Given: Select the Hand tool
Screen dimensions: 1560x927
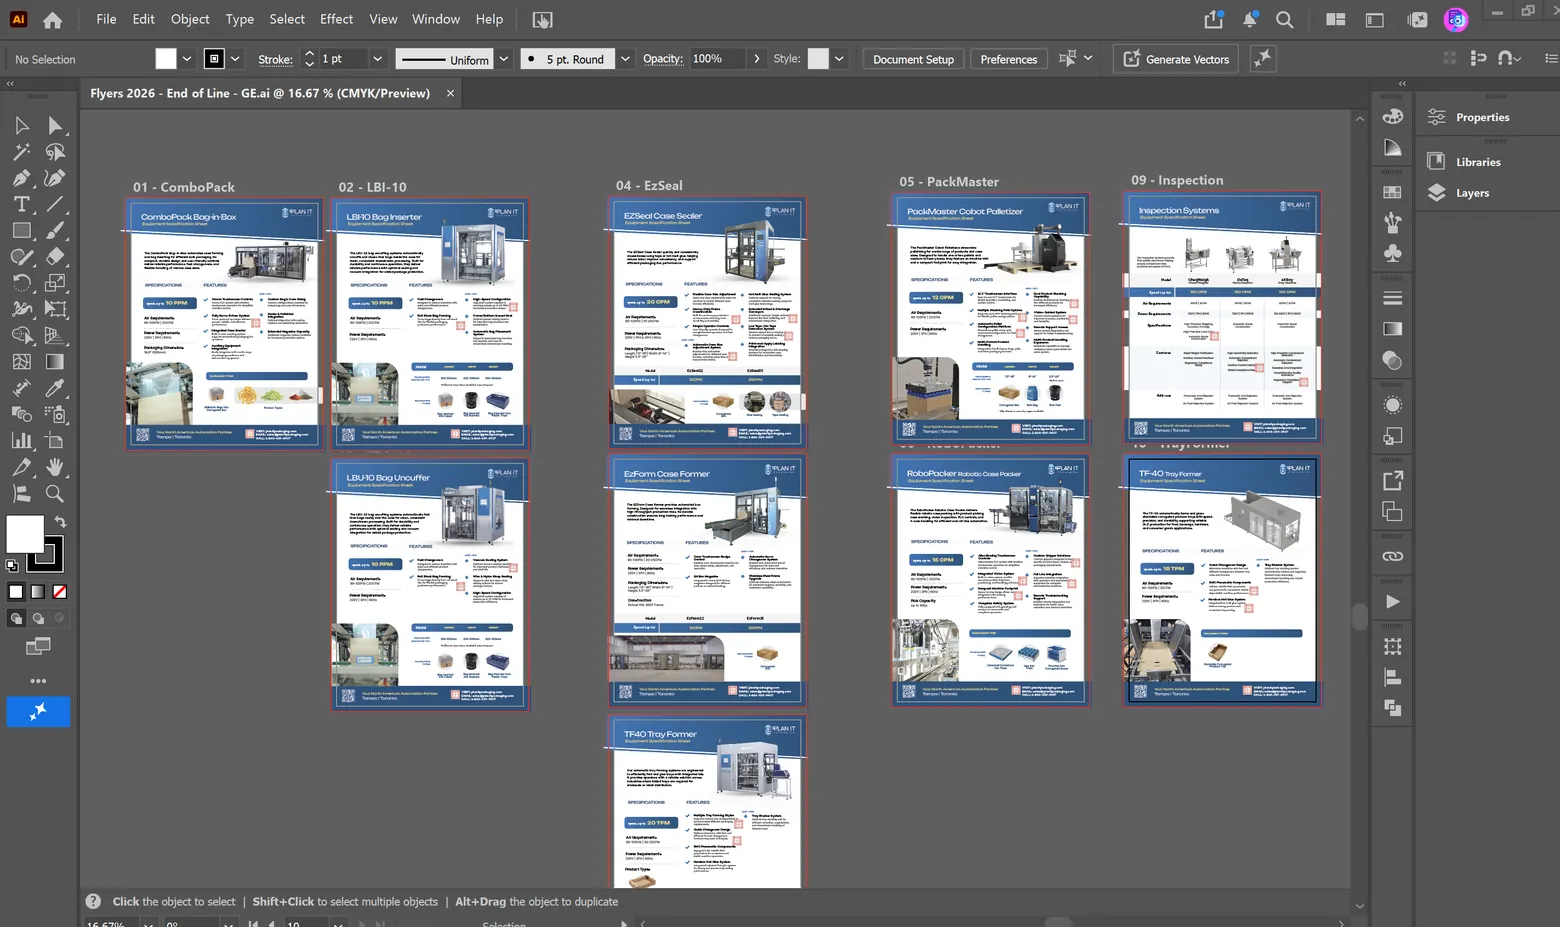Looking at the screenshot, I should tap(55, 466).
